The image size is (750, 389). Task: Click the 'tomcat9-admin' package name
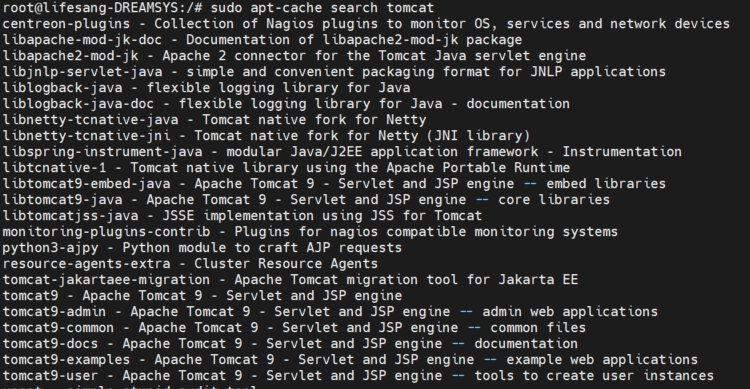(x=54, y=312)
